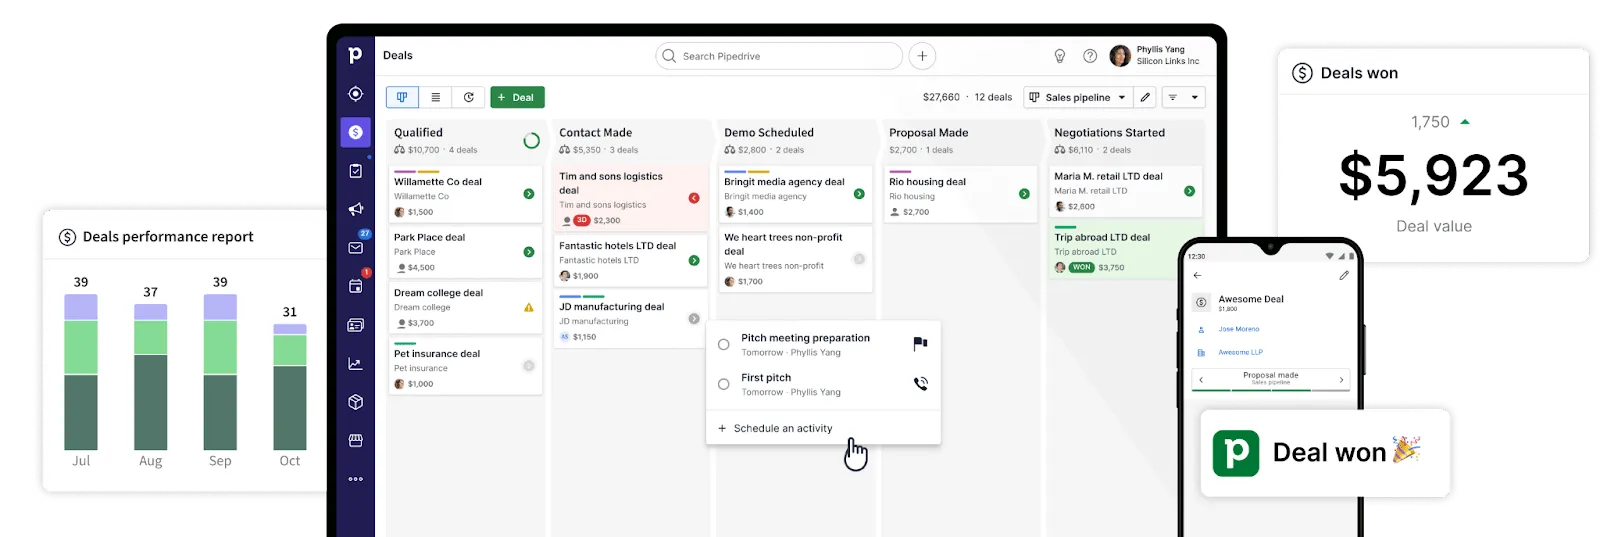Open the Projects clipboard icon in the sidebar

click(355, 171)
